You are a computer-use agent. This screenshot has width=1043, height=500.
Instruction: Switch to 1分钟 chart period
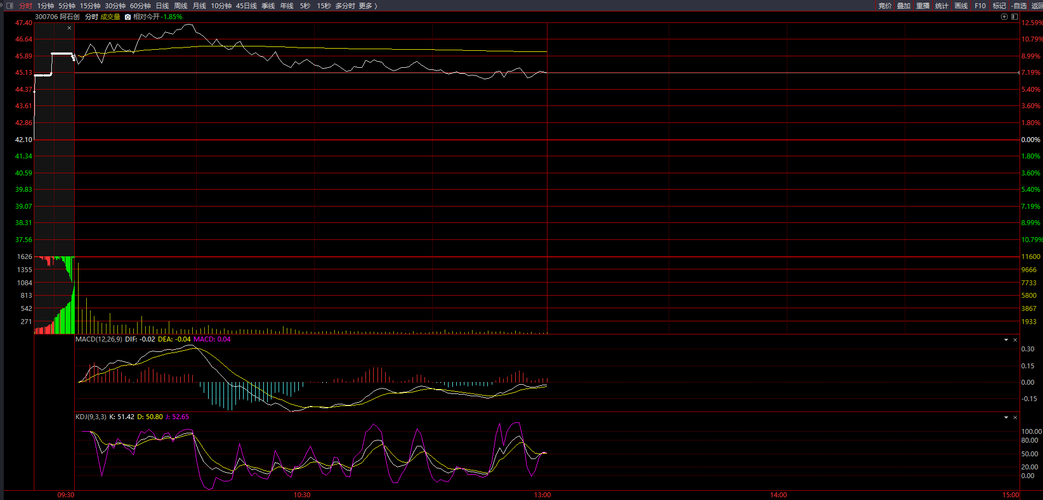coord(45,5)
